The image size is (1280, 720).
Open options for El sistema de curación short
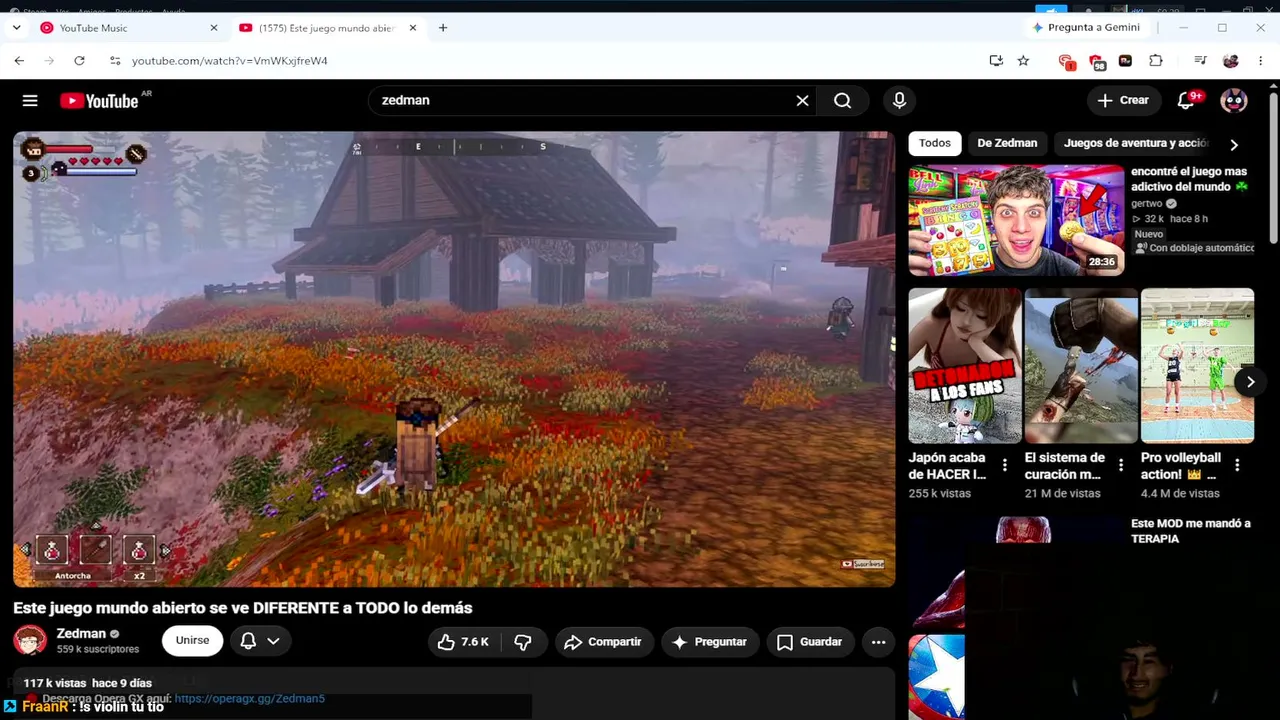(x=1121, y=465)
